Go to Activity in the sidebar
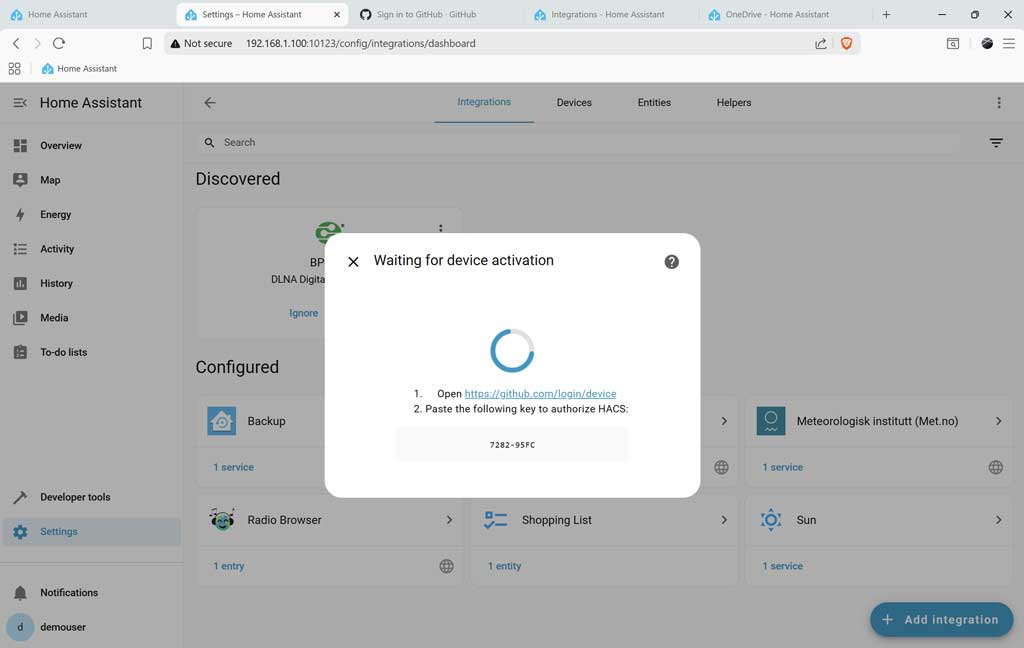Screen dimensions: 1024x648 tap(91, 249)
